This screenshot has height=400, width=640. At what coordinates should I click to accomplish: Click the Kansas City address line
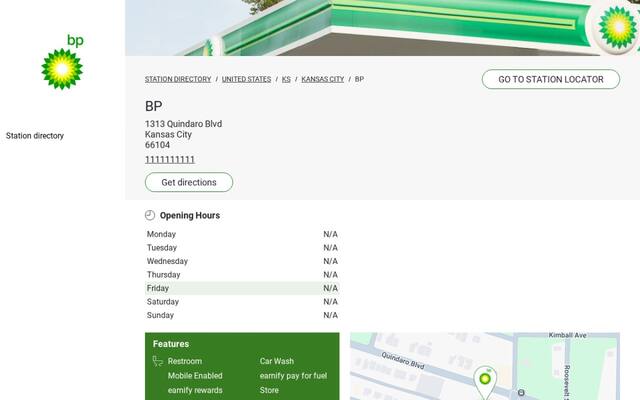coord(168,134)
